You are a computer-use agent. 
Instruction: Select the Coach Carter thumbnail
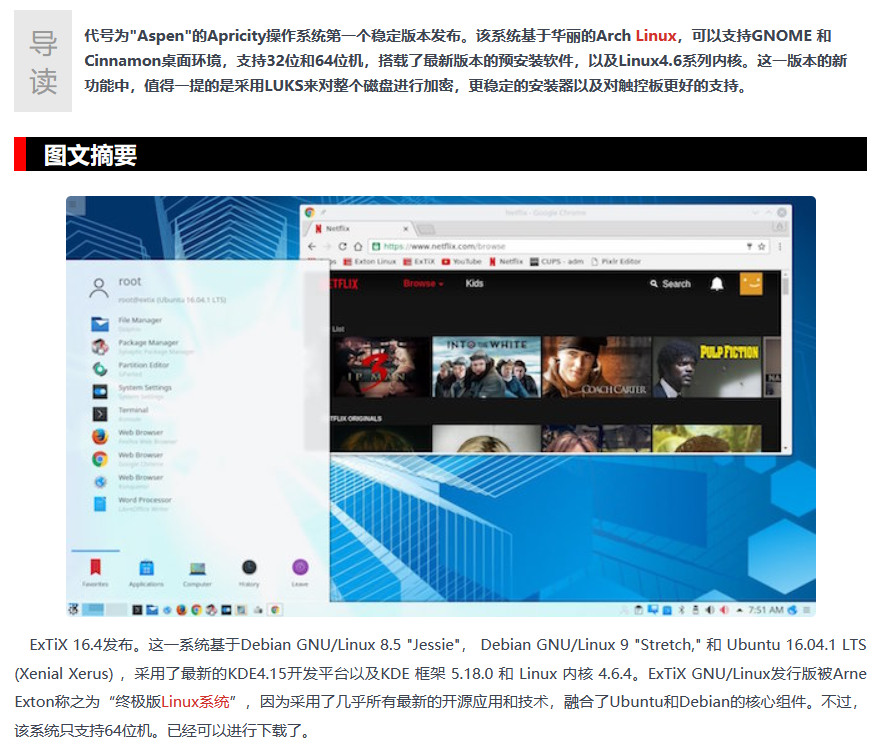(597, 367)
